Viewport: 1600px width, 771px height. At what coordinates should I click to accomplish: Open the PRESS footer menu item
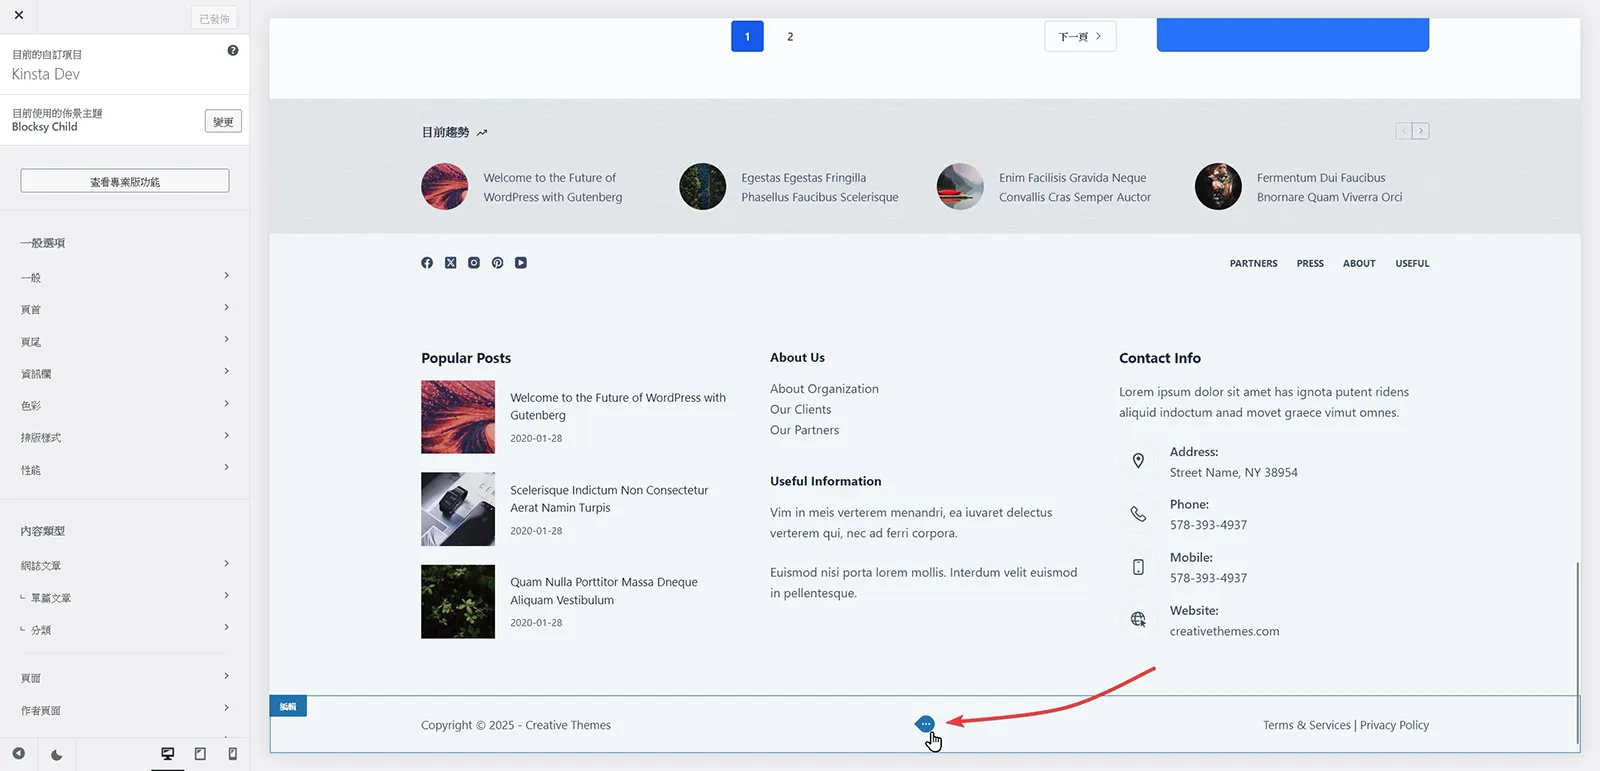(x=1310, y=264)
